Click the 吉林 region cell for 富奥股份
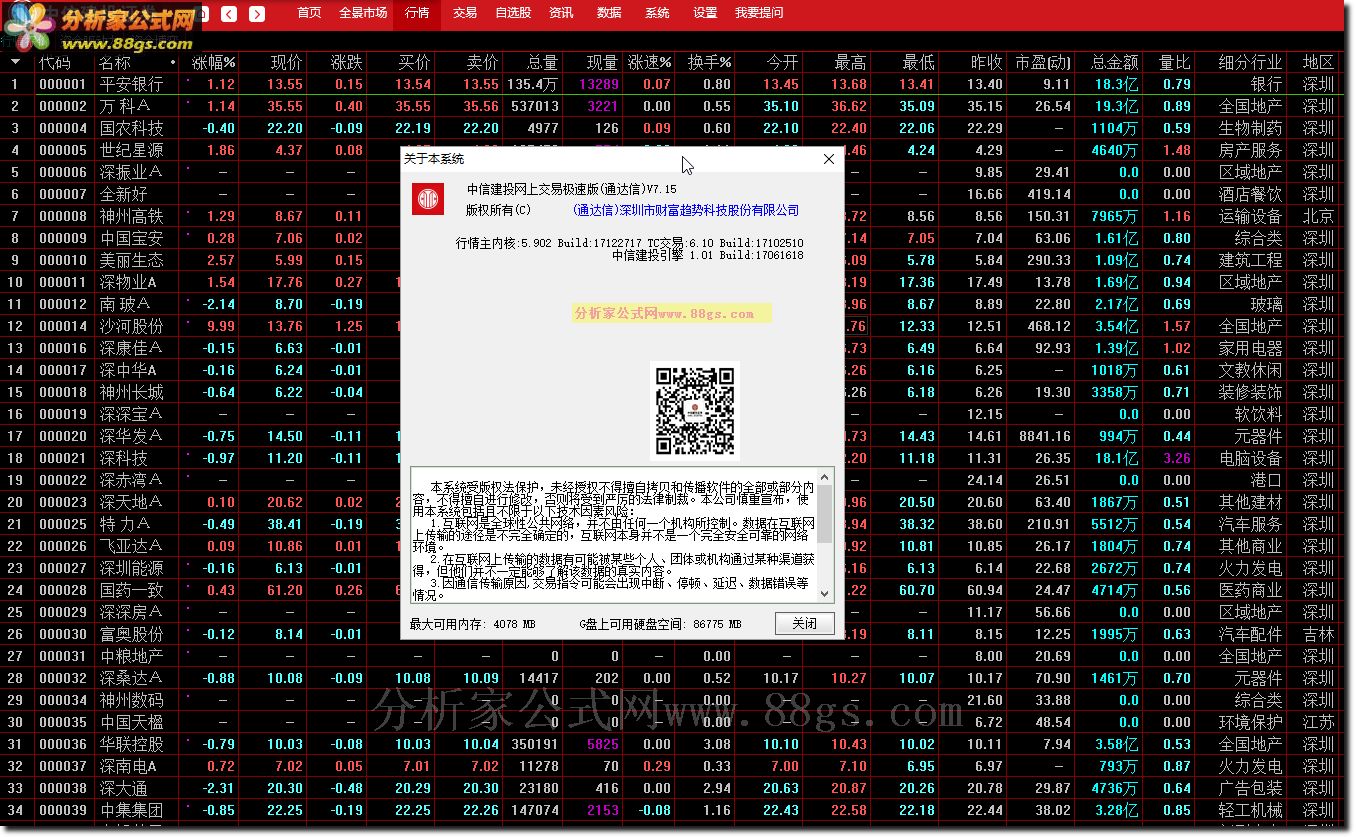The image size is (1356, 837). tap(1318, 634)
